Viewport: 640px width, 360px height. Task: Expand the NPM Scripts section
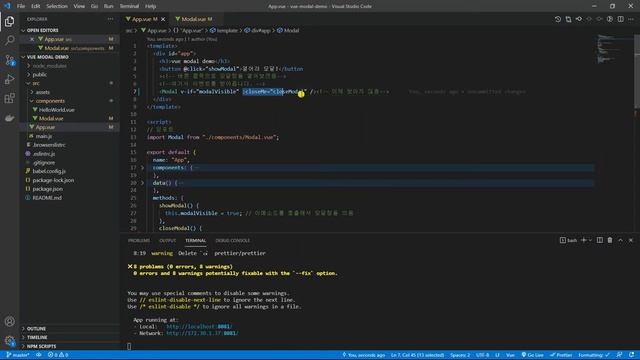[70, 346]
